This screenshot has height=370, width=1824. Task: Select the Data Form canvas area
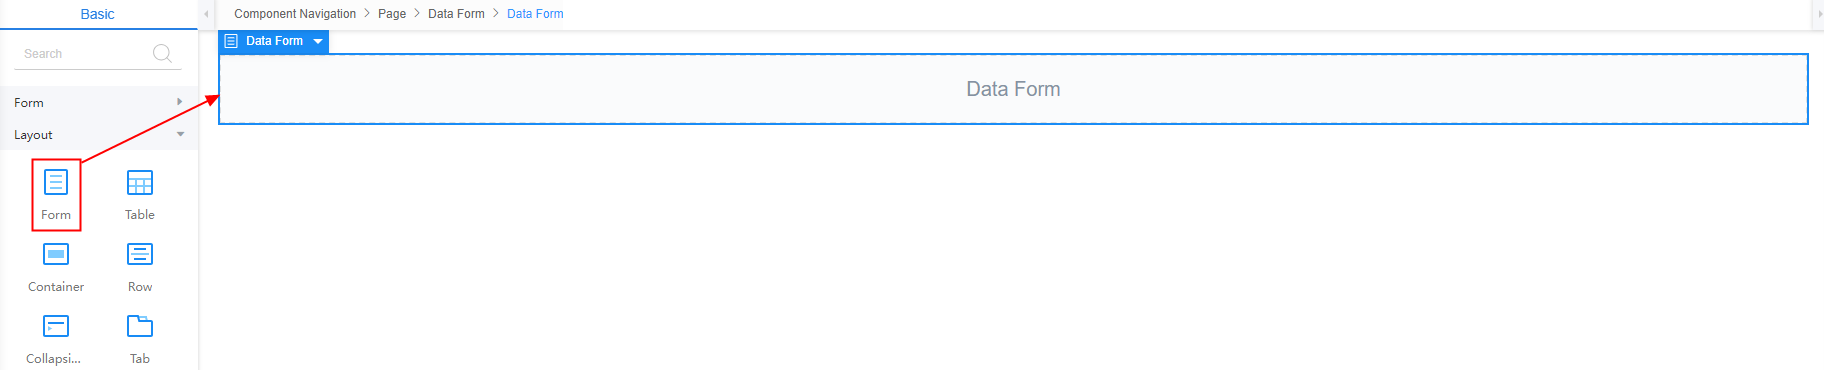[x=1013, y=89]
